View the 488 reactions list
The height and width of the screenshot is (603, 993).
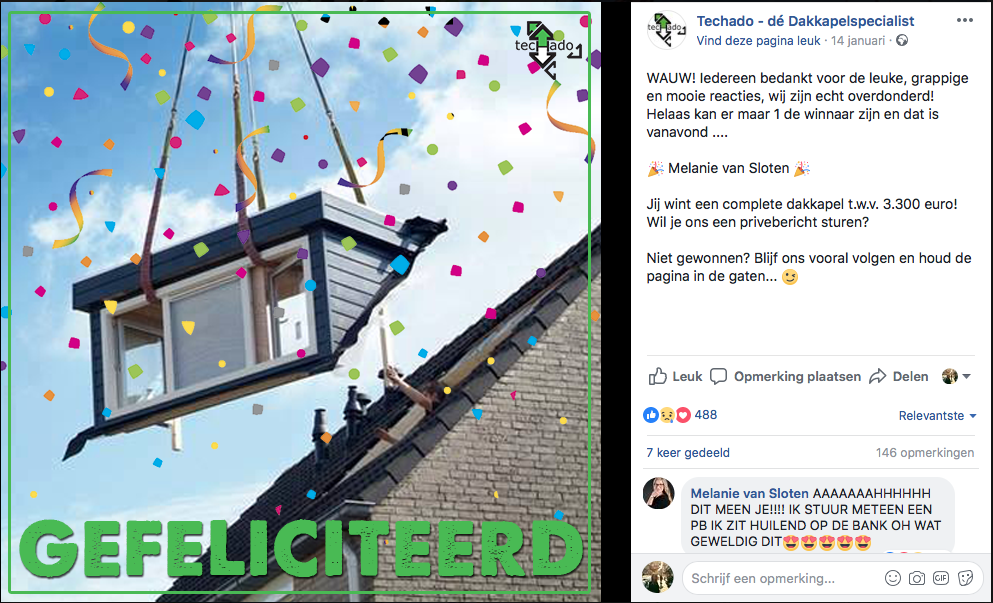[705, 415]
